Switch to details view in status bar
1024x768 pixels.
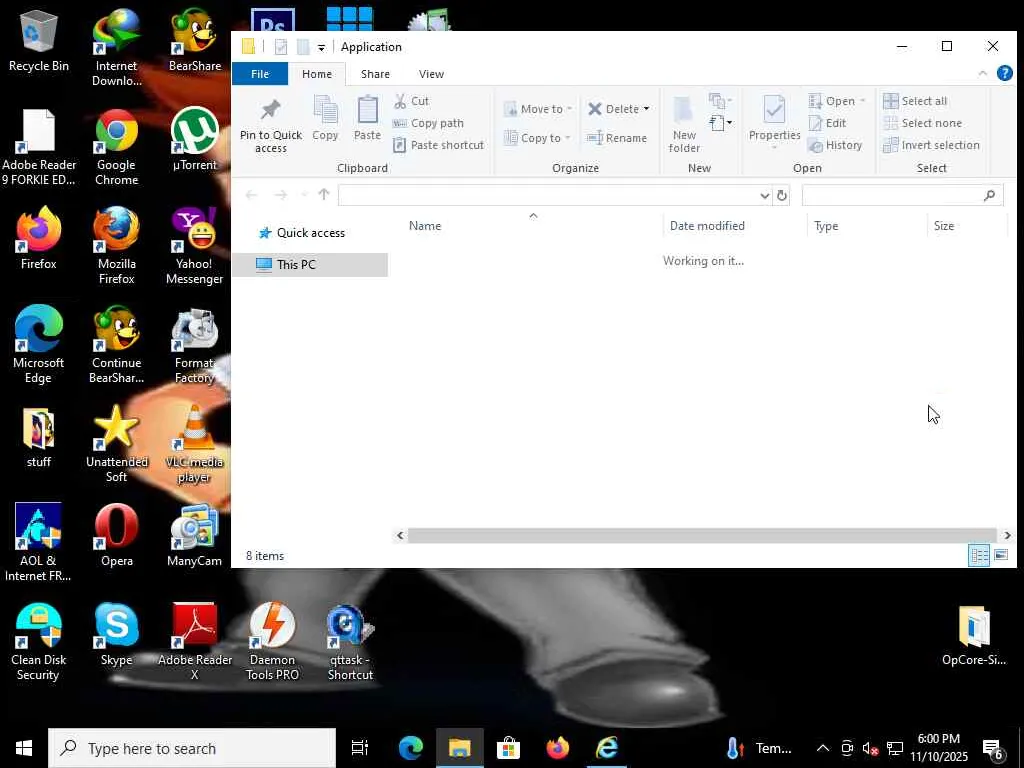[979, 556]
